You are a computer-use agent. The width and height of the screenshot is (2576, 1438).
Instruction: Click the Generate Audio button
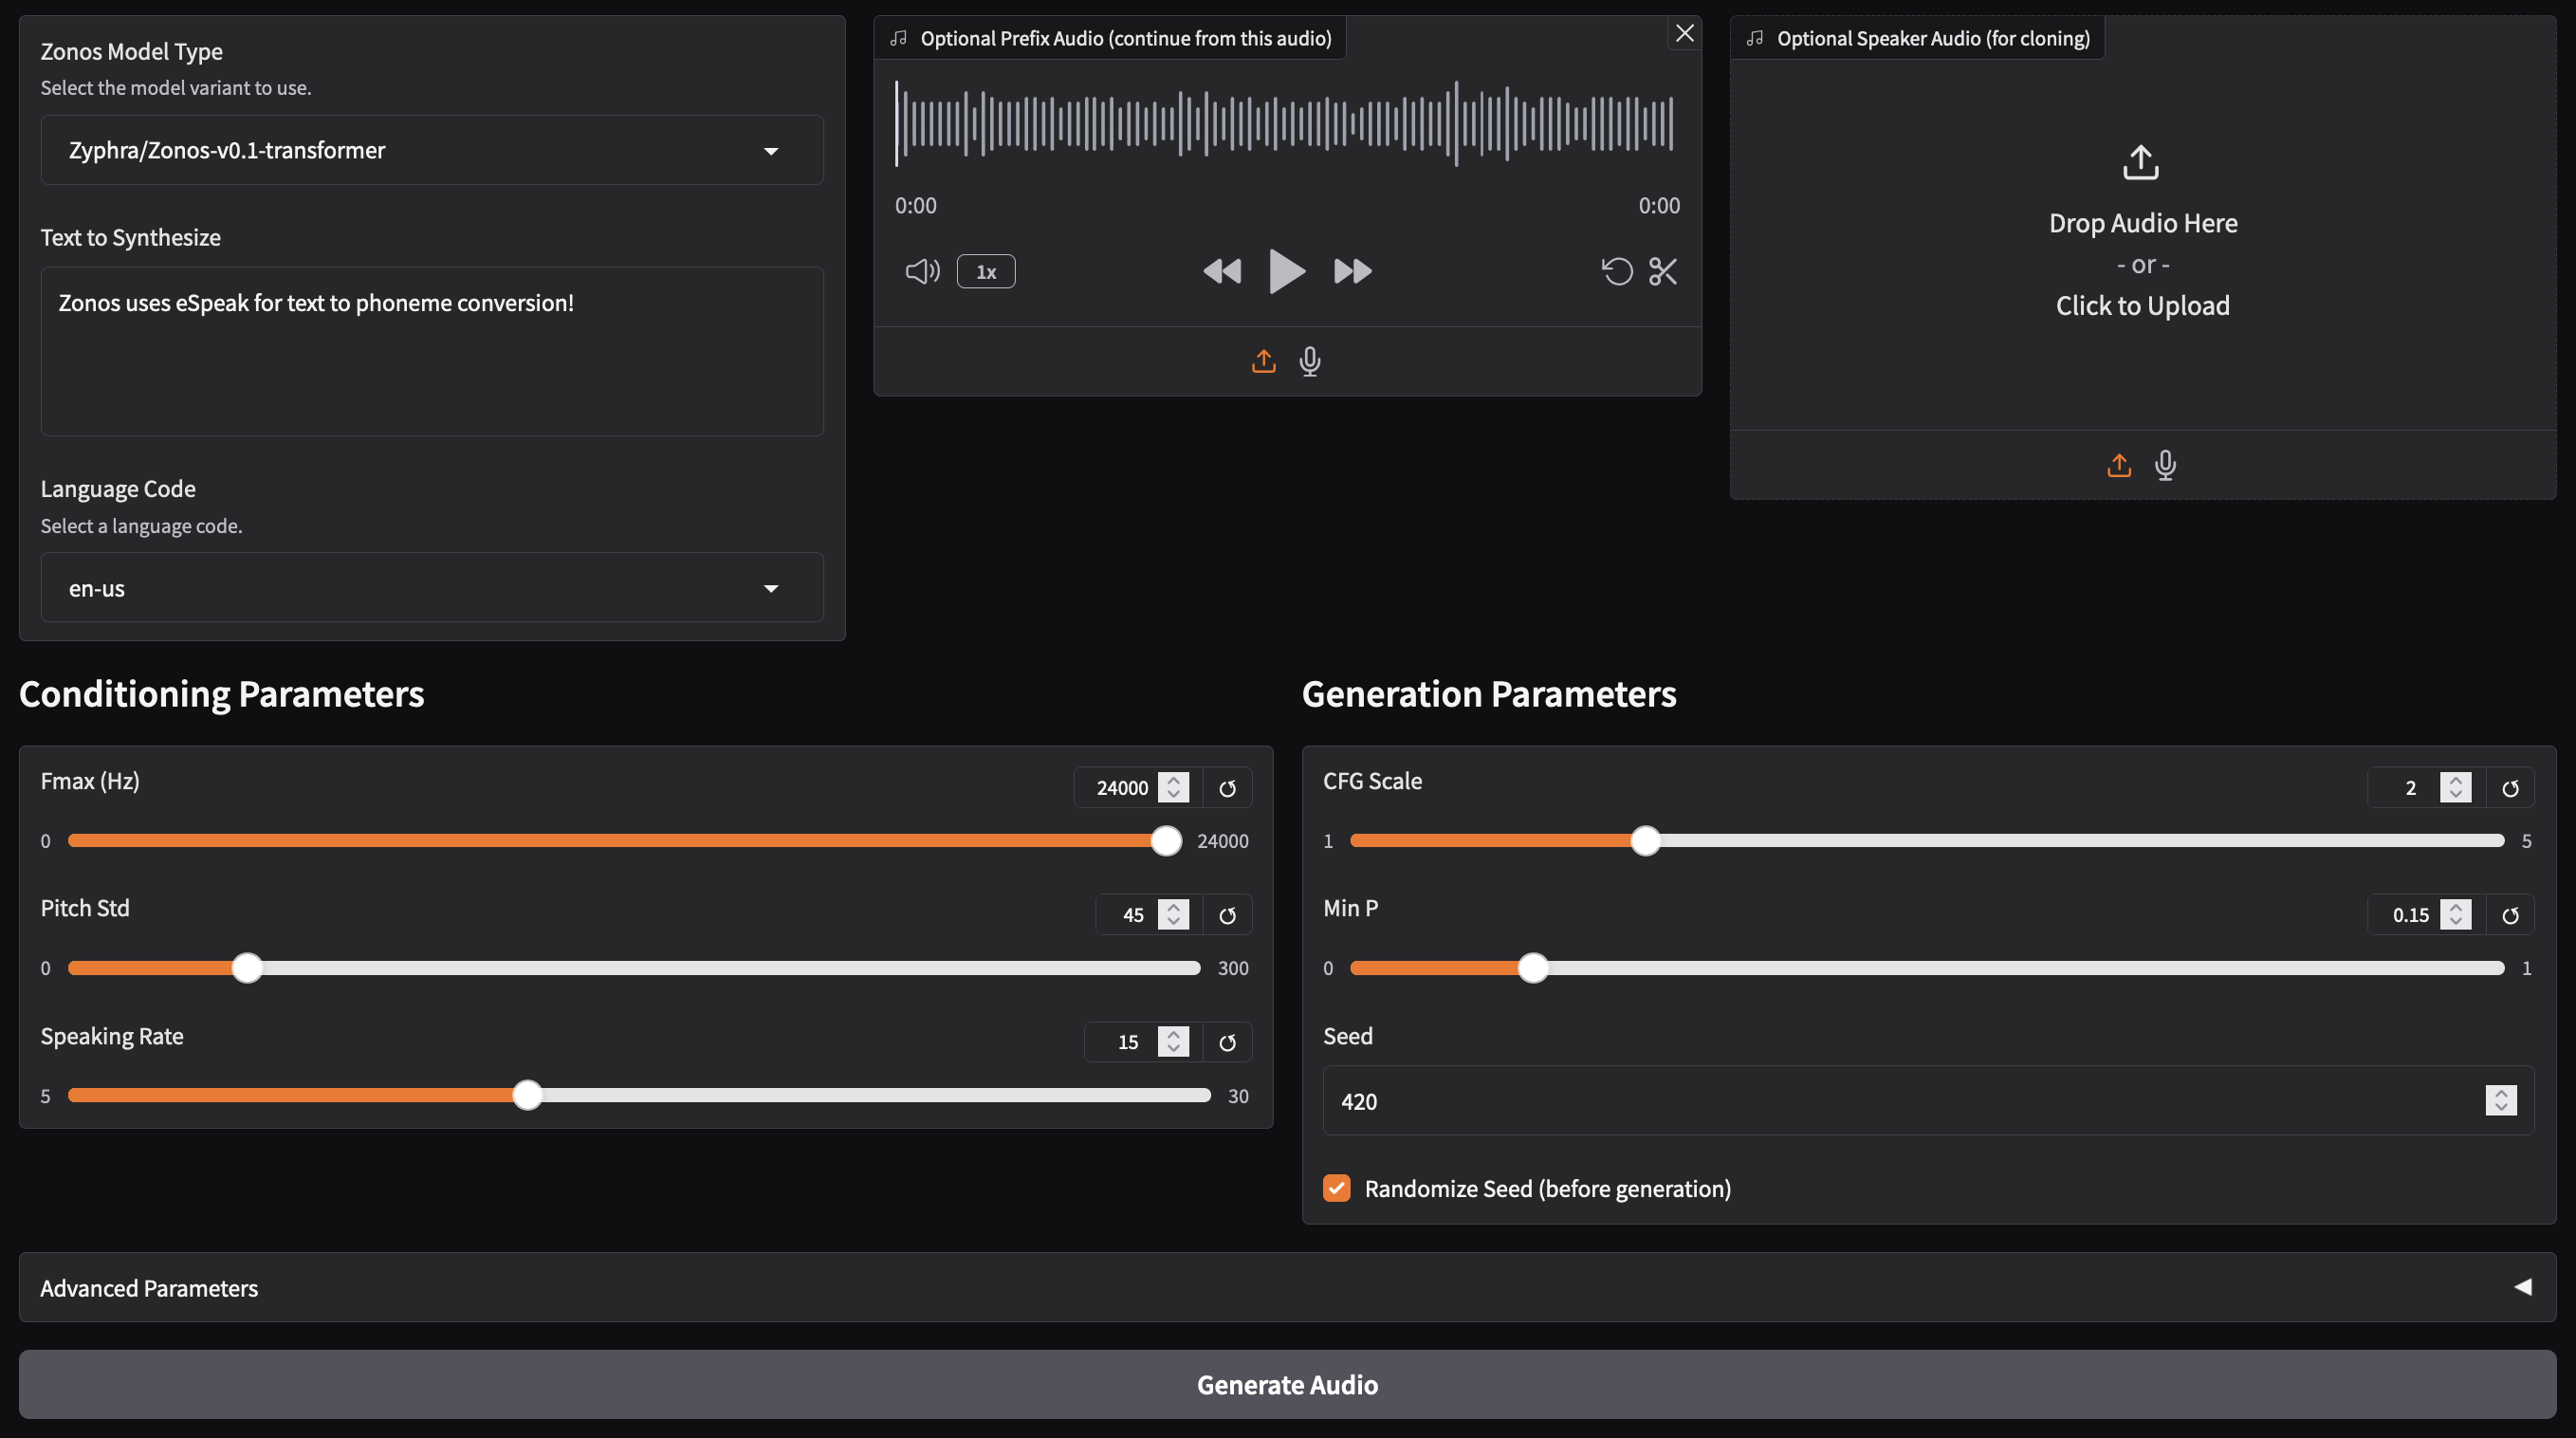[1288, 1385]
